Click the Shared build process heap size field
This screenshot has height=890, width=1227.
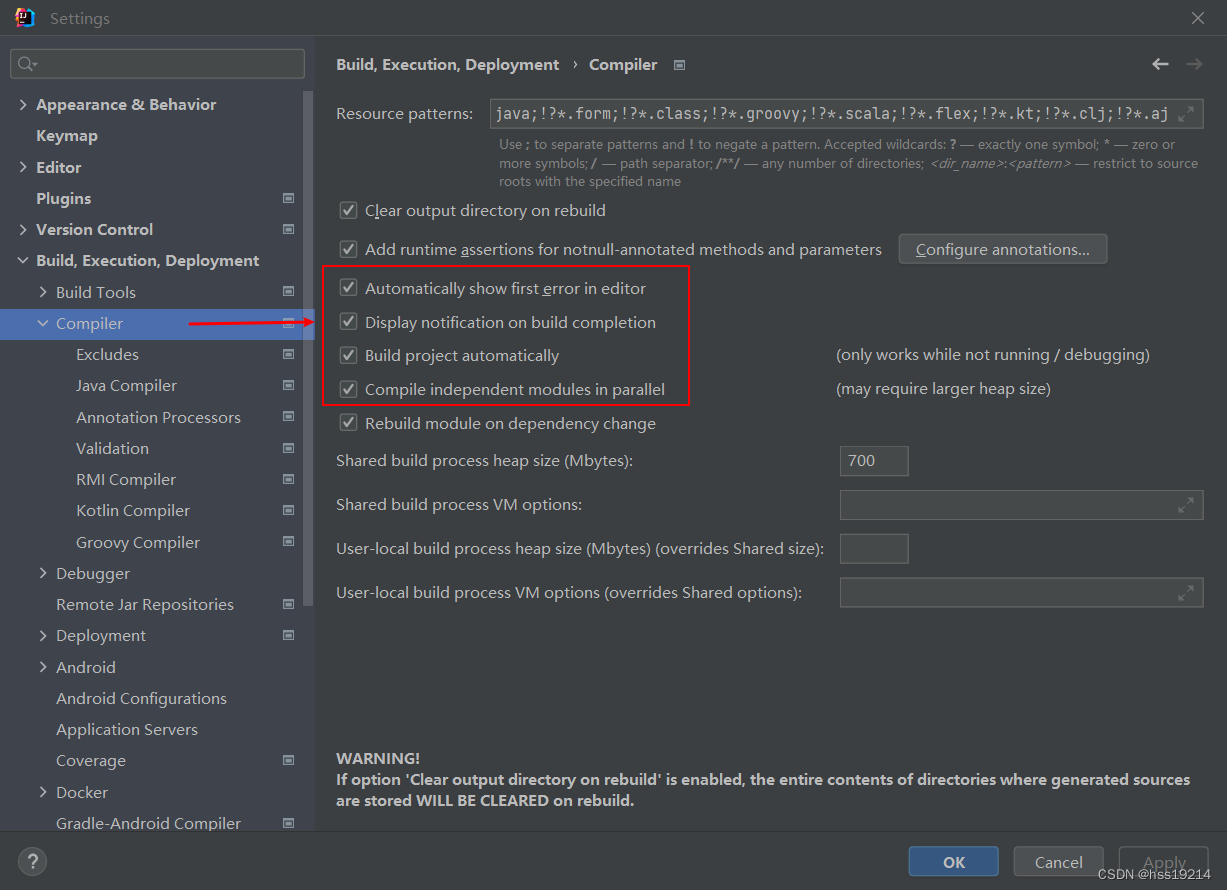pyautogui.click(x=874, y=461)
